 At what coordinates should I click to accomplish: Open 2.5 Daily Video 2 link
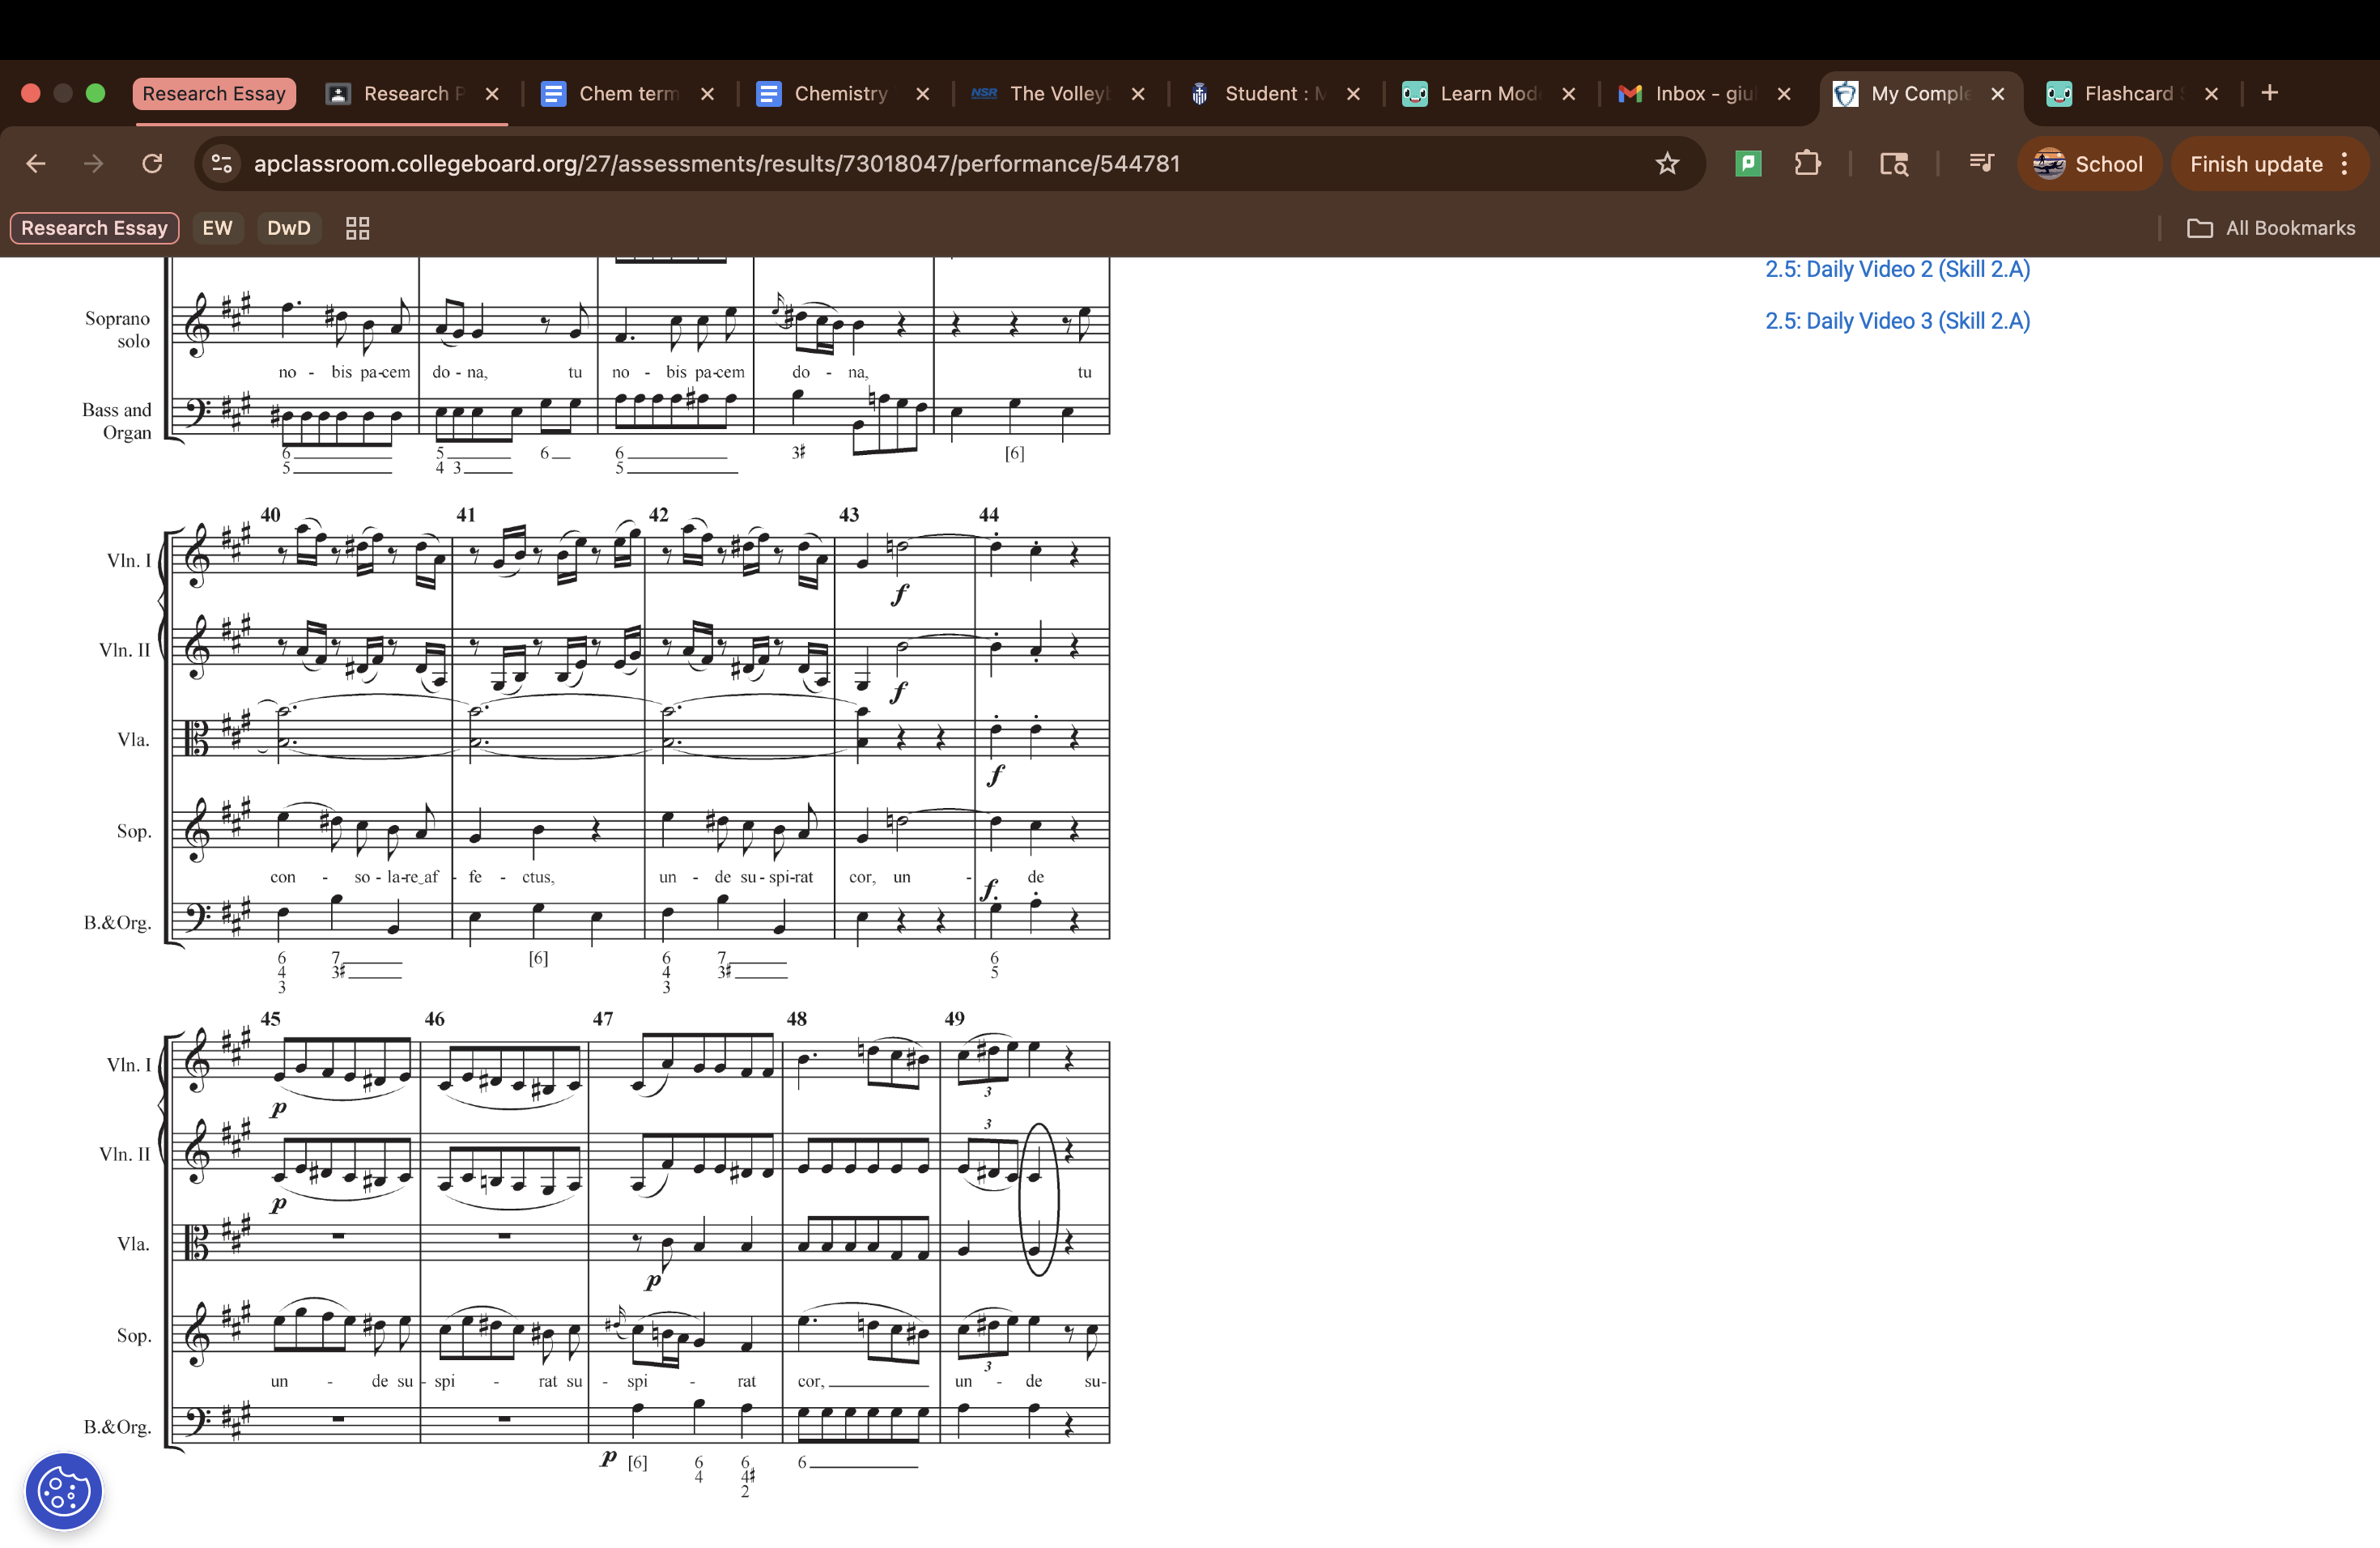point(1896,269)
